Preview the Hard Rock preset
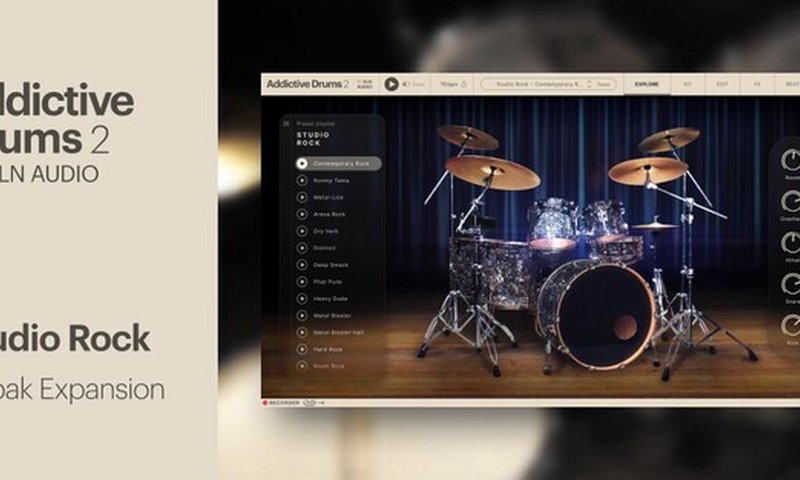This screenshot has height=480, width=800. (x=302, y=350)
